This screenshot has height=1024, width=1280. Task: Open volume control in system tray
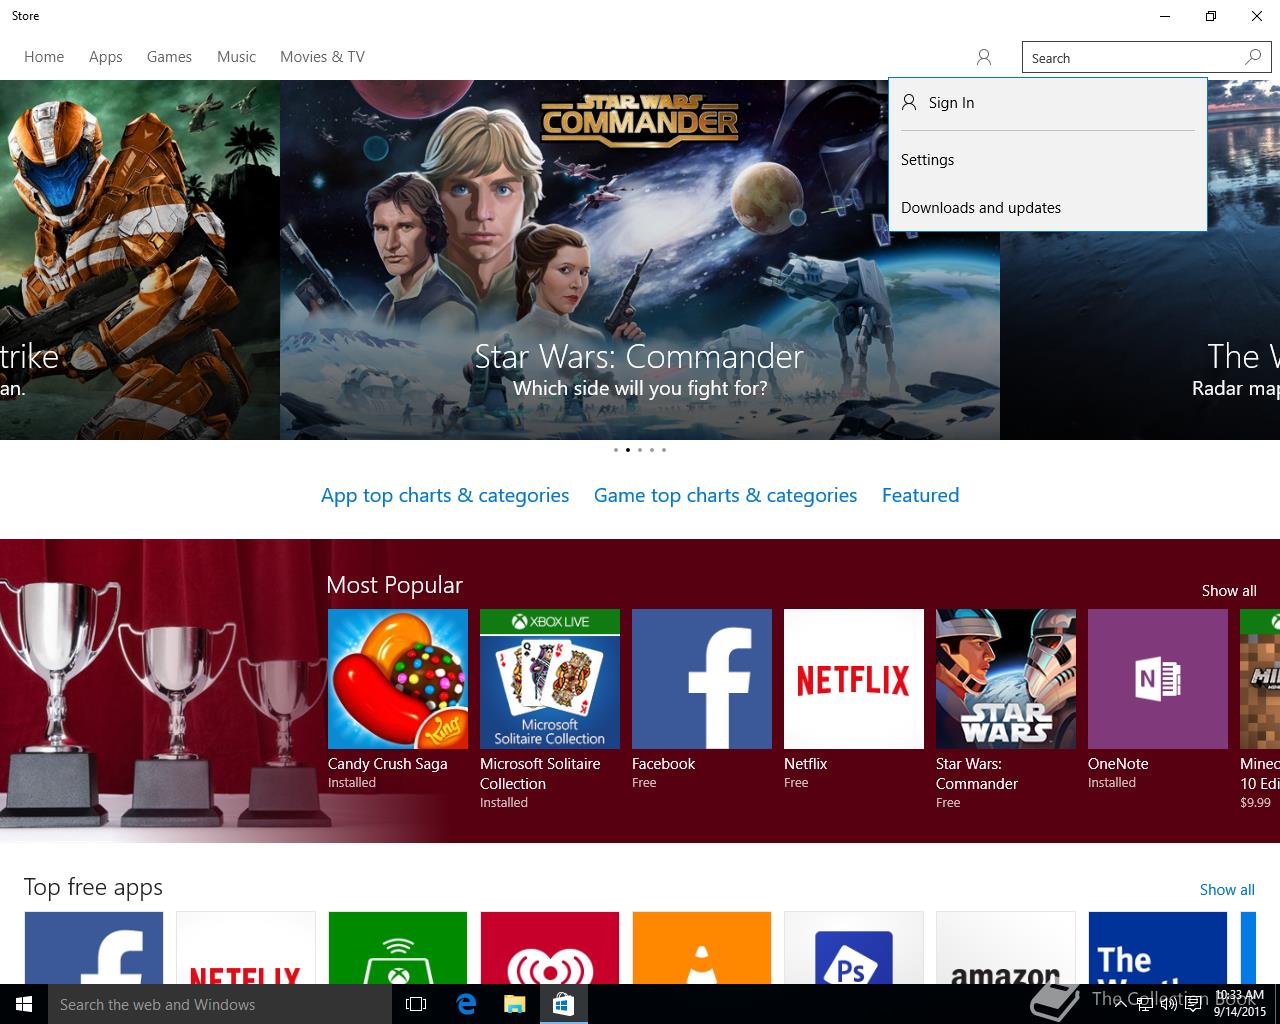coord(1168,1004)
